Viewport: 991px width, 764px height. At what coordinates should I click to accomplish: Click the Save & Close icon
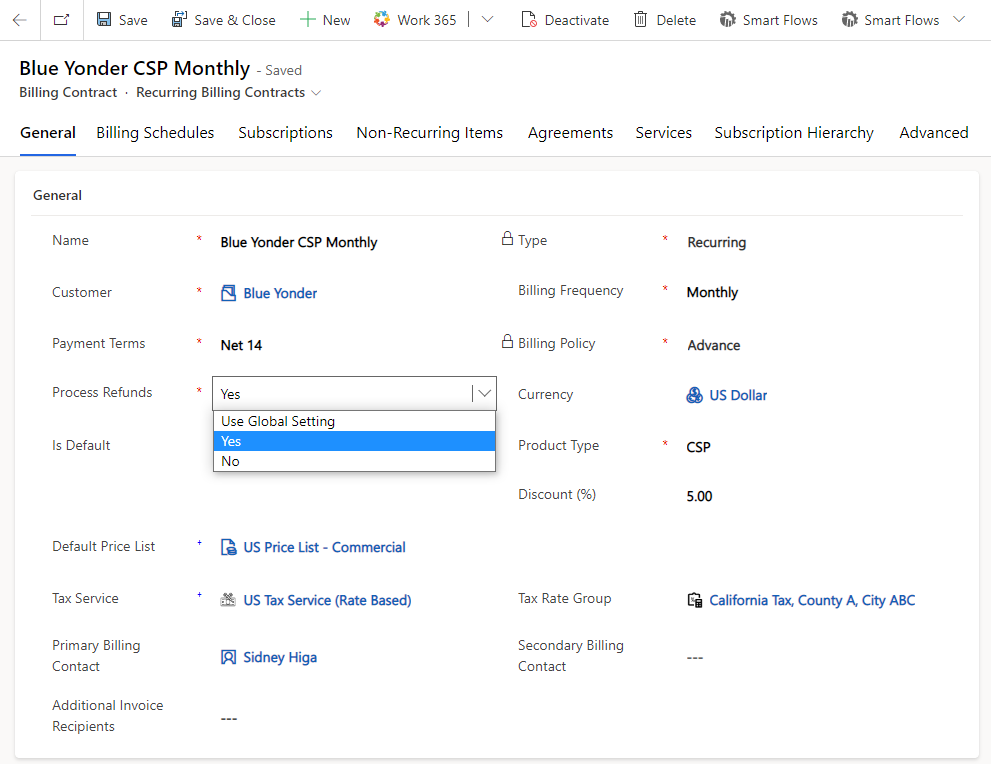179,20
